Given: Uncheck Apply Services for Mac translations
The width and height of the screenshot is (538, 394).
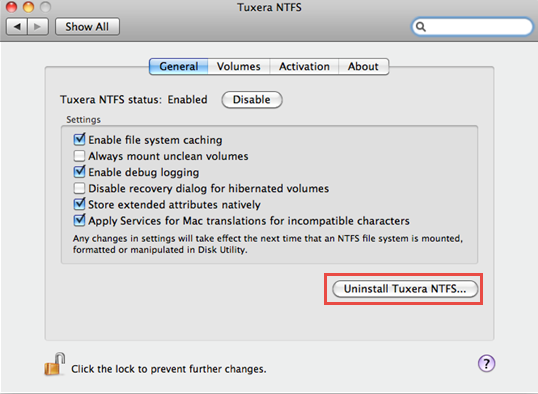Looking at the screenshot, I should pyautogui.click(x=79, y=220).
